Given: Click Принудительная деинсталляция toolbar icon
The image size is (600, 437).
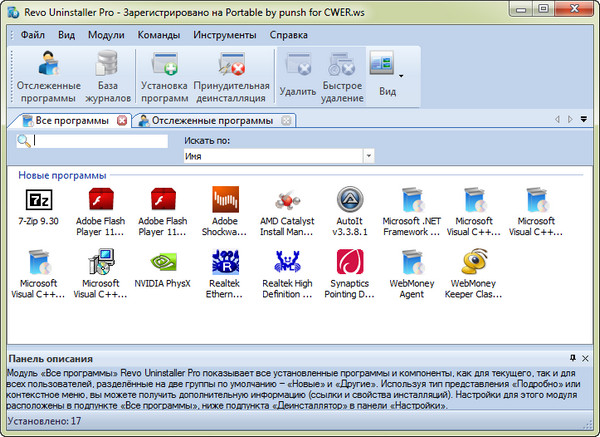Looking at the screenshot, I should pyautogui.click(x=231, y=76).
